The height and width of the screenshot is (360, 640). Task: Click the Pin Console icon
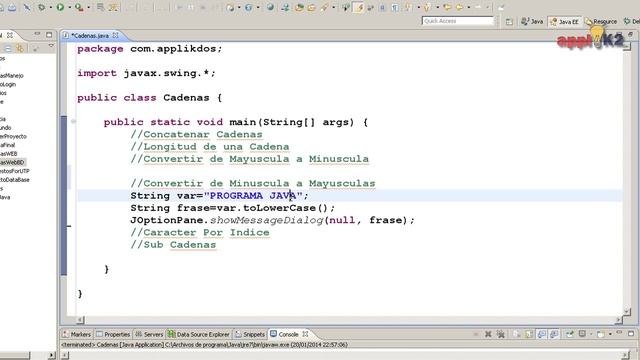tap(570, 334)
